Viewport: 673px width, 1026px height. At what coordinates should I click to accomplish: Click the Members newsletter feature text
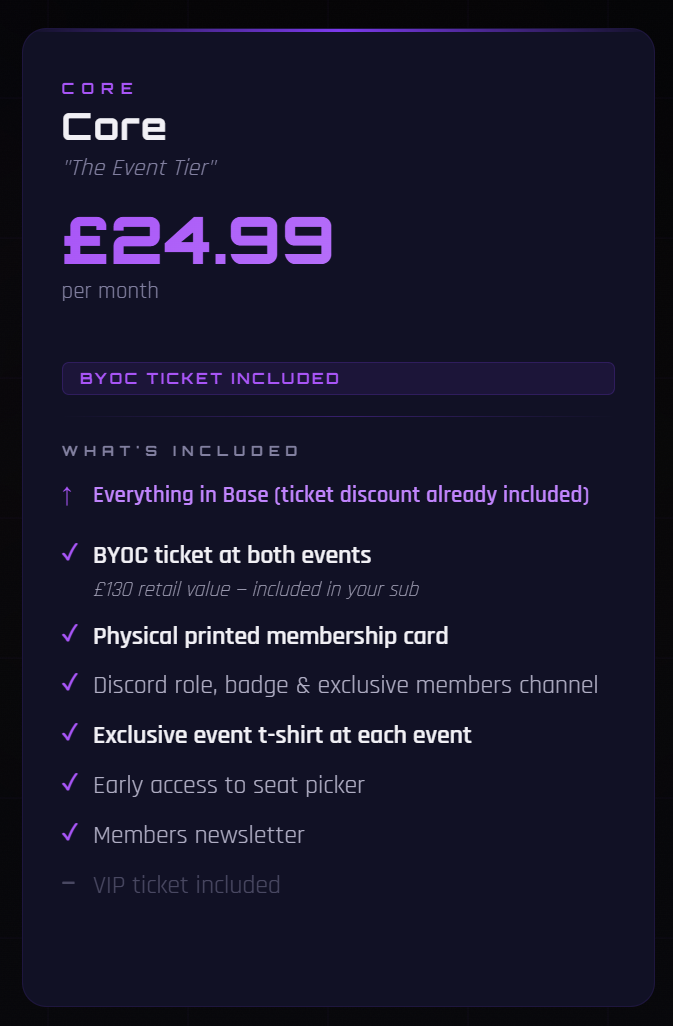(x=199, y=835)
